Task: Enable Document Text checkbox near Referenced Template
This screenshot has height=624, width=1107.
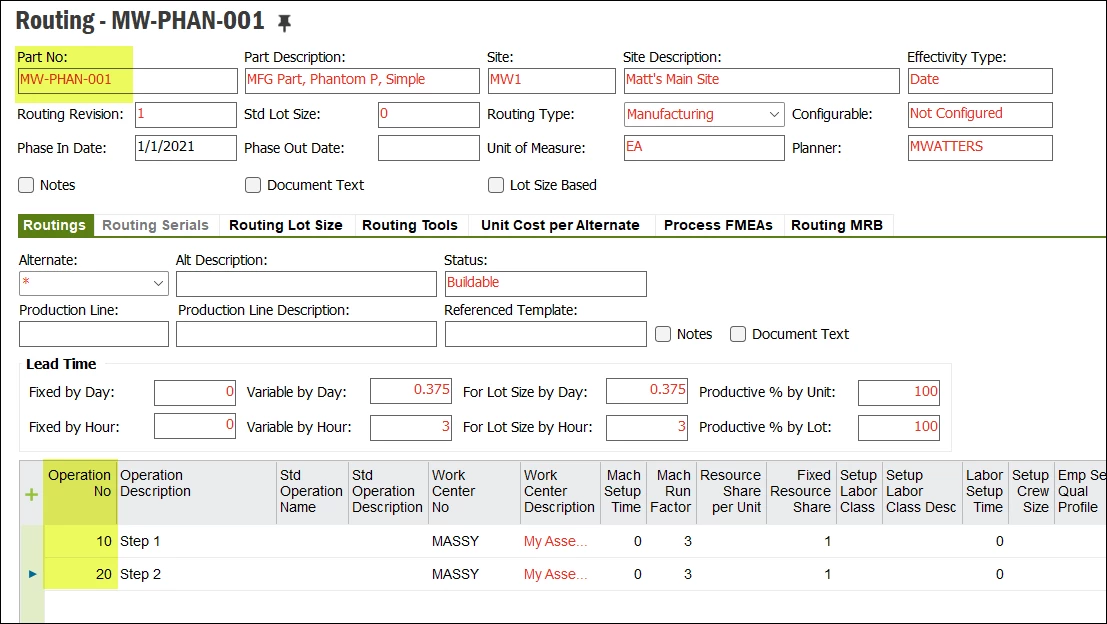Action: [738, 334]
